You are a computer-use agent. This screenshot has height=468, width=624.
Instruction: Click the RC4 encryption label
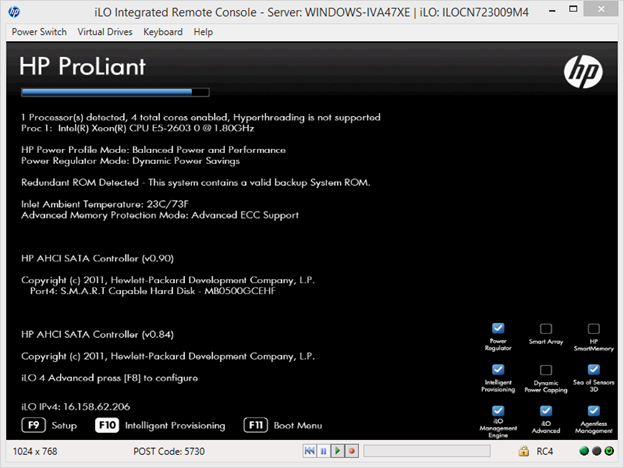(x=544, y=451)
